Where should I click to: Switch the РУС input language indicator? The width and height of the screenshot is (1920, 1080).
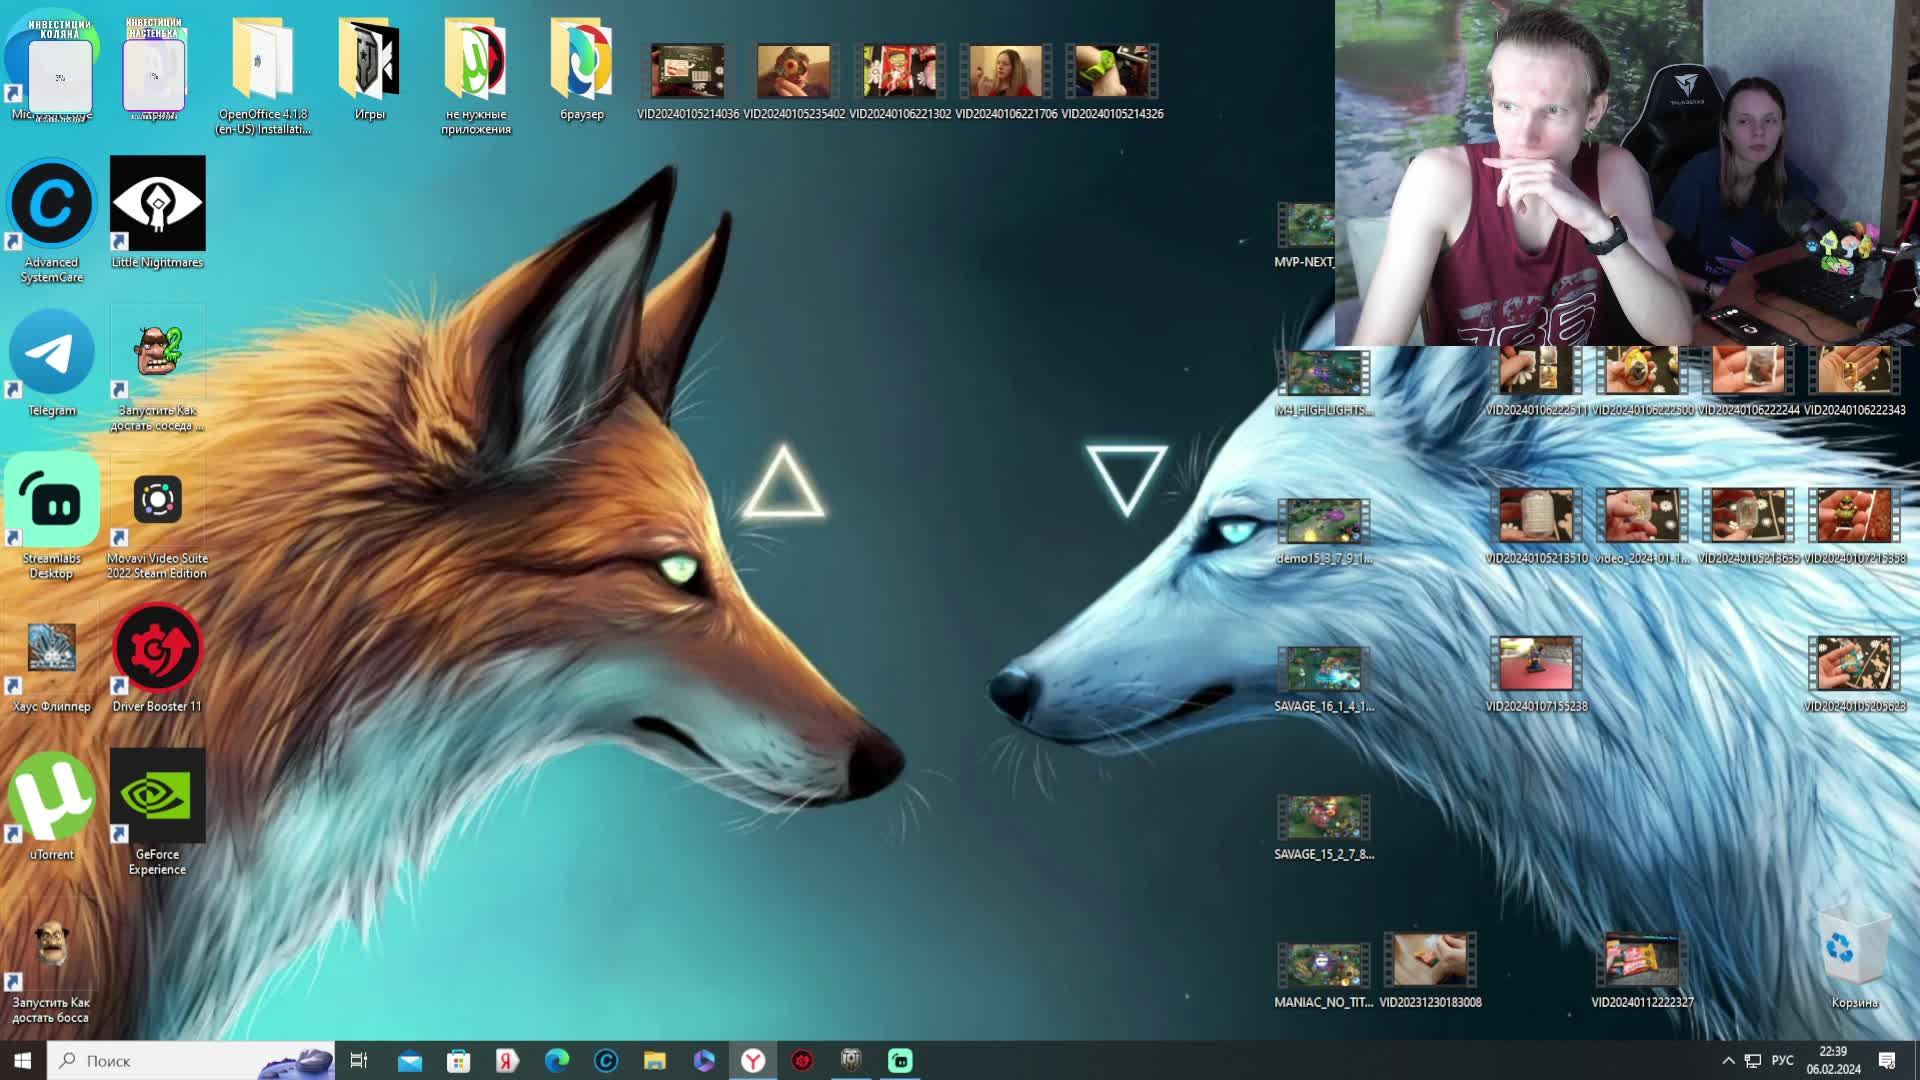(x=1783, y=1060)
